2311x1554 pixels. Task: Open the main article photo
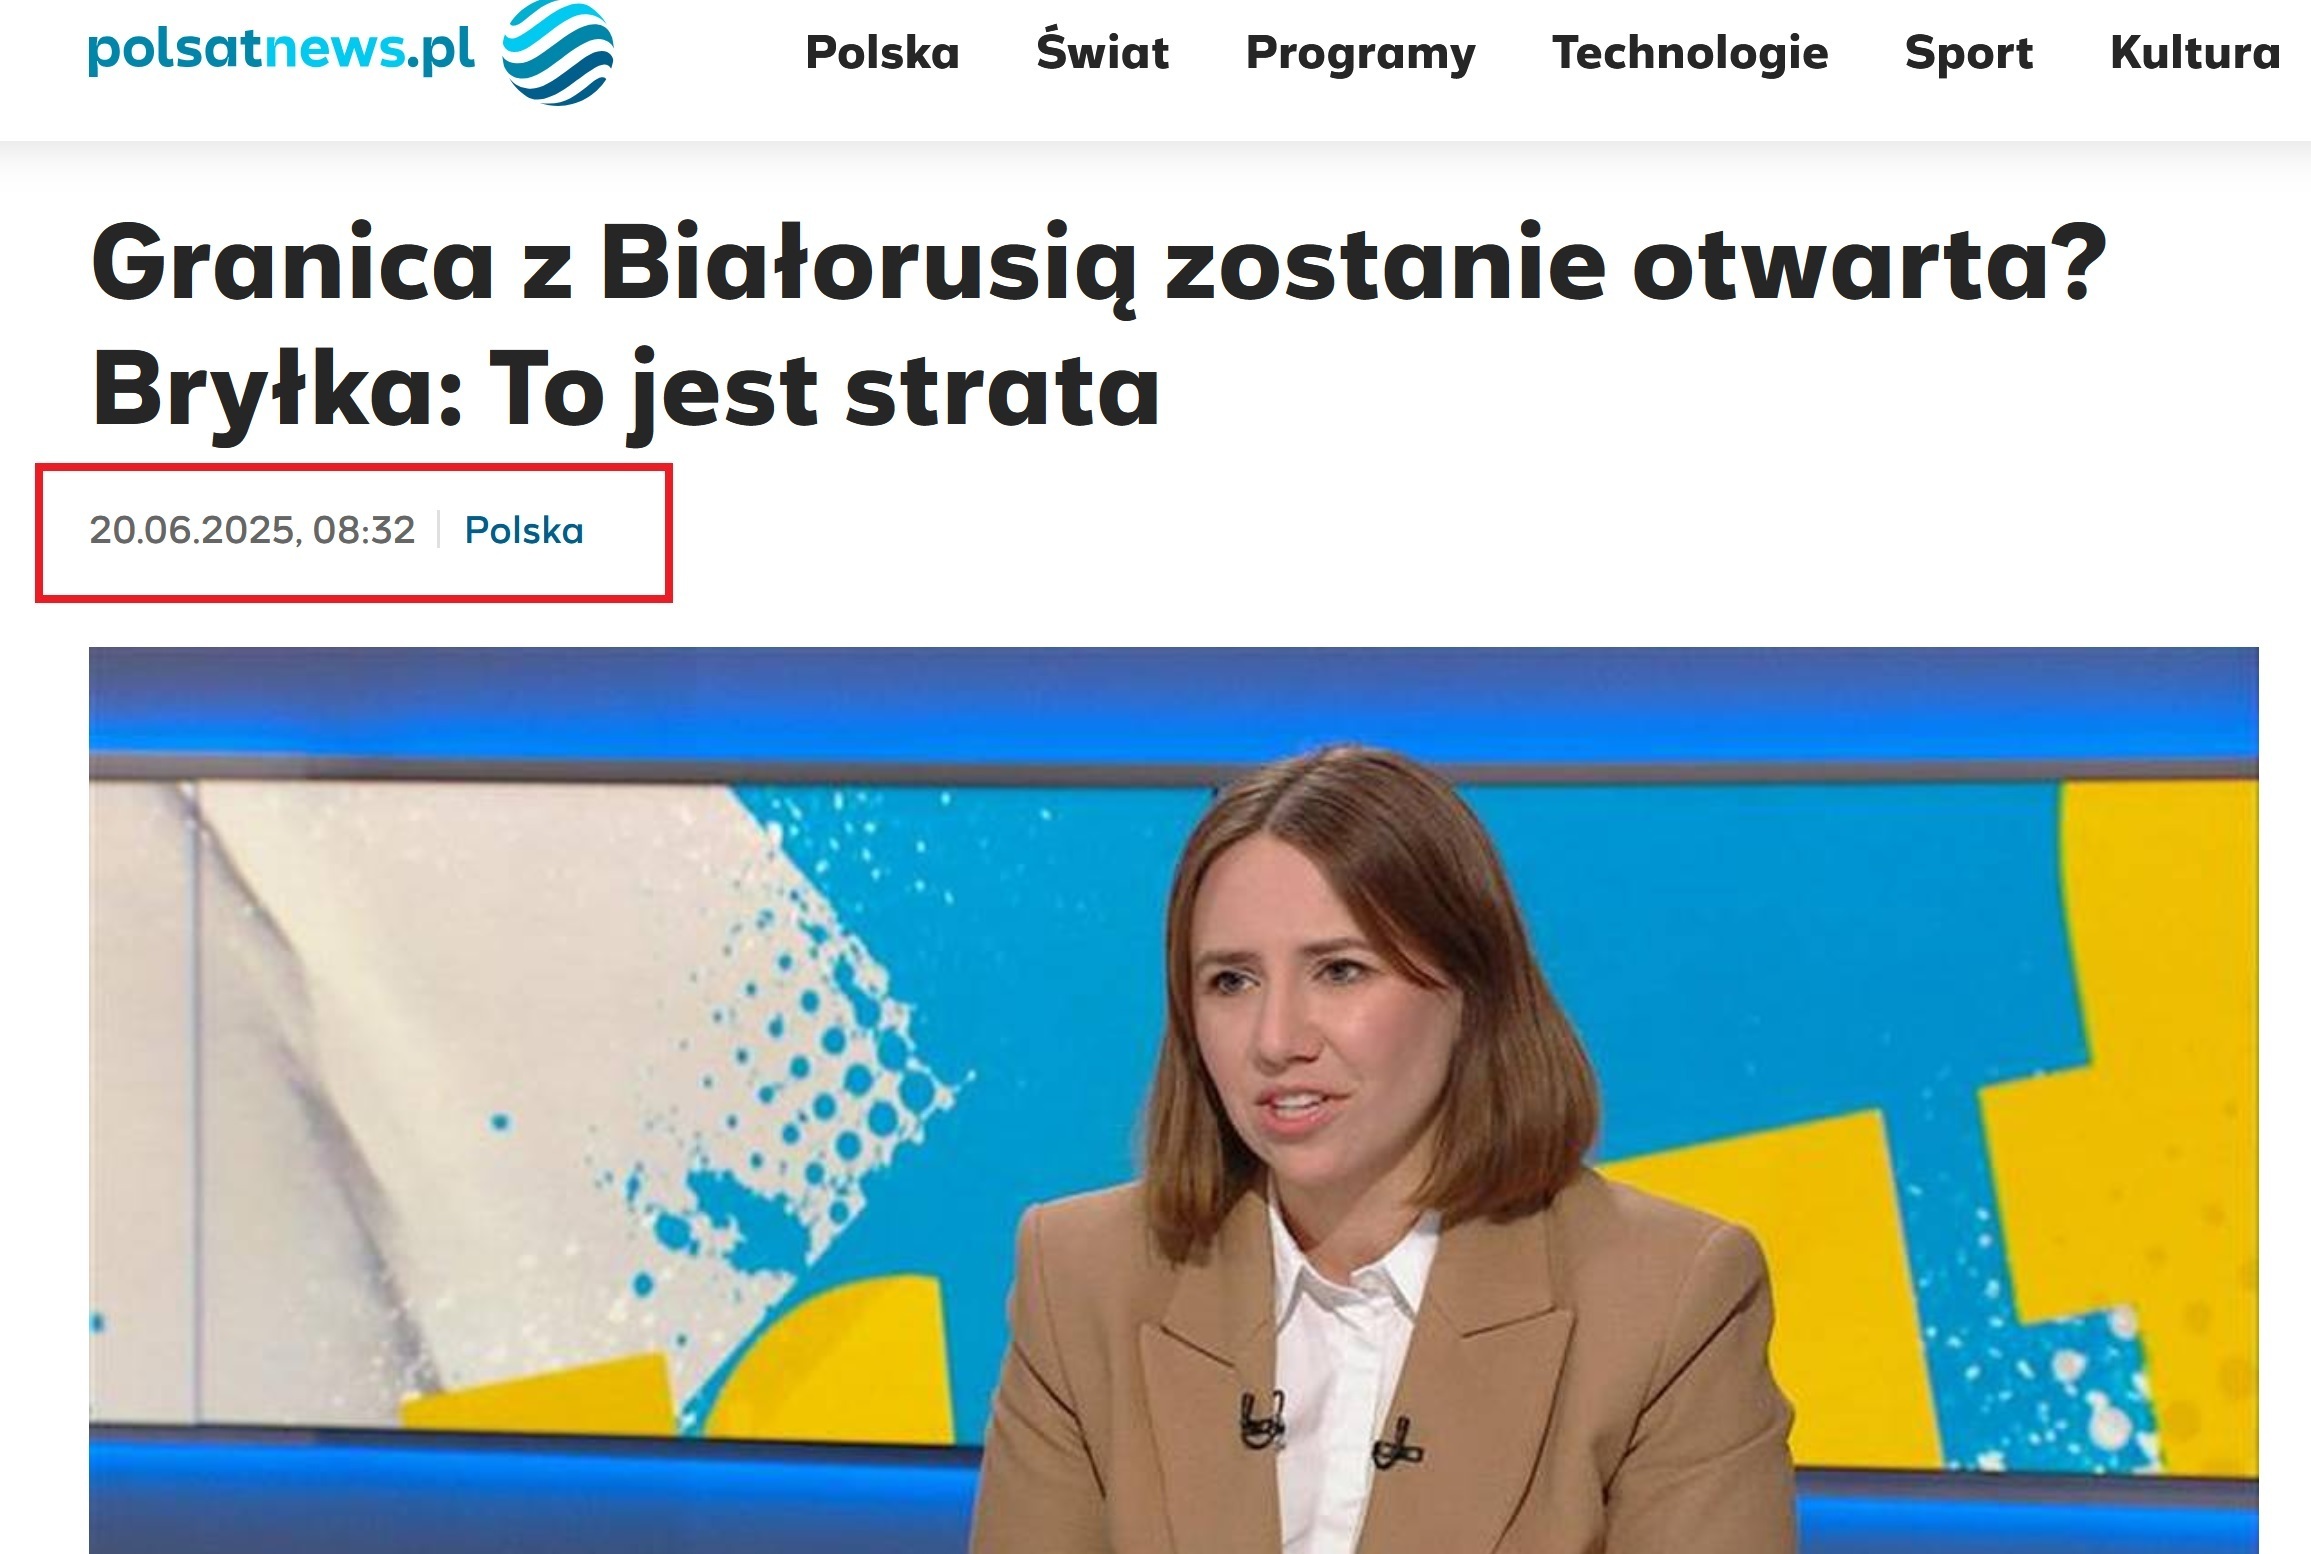tap(1174, 1100)
